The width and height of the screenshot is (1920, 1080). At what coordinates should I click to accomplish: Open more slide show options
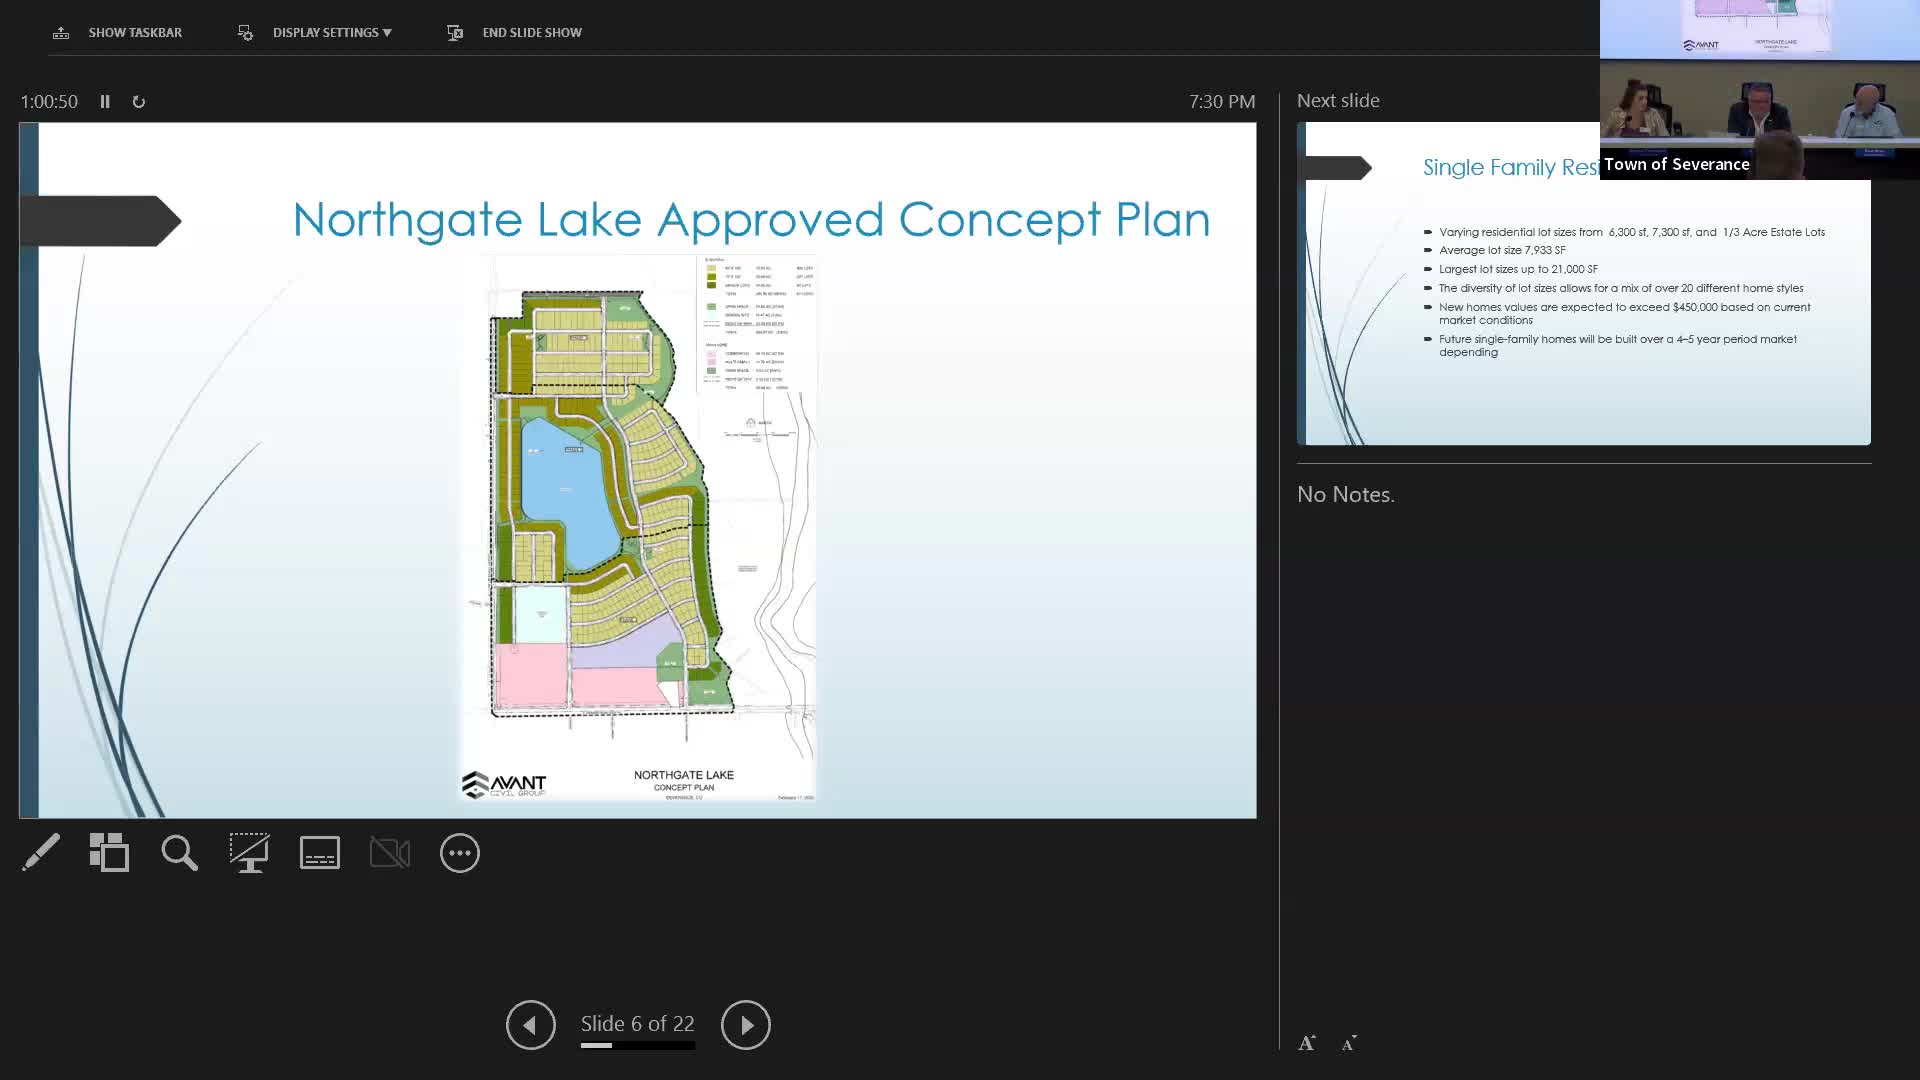click(460, 853)
